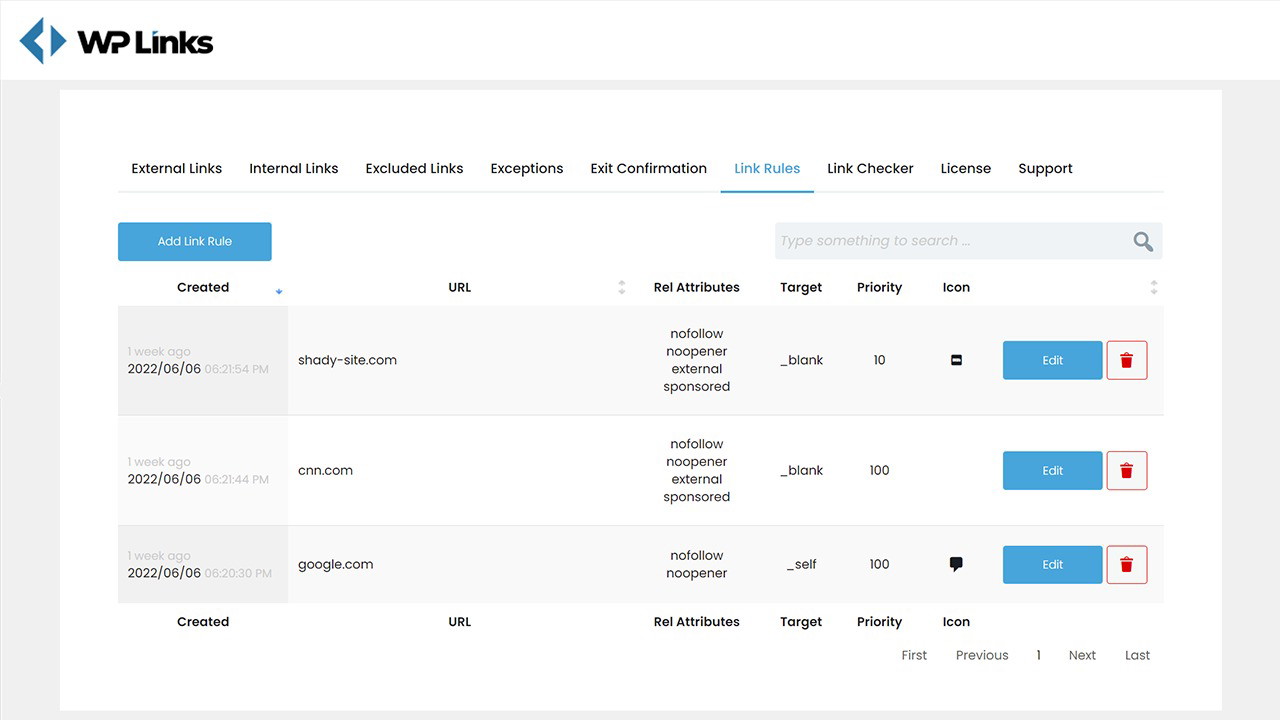Click the WP Links logo icon
1280x720 pixels.
click(x=42, y=40)
